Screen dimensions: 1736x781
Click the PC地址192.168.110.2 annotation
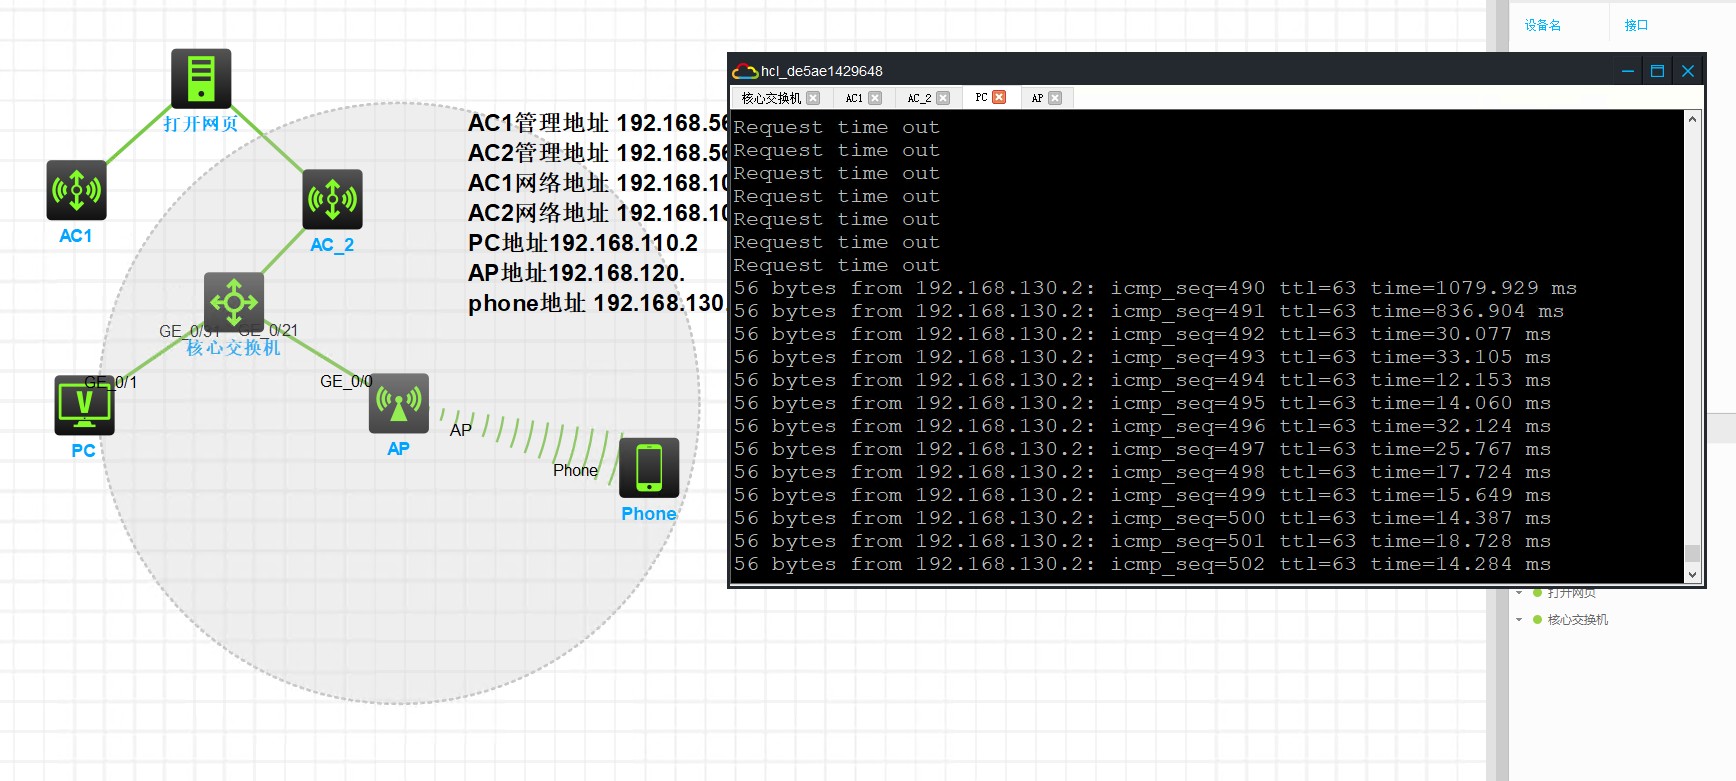click(x=583, y=243)
